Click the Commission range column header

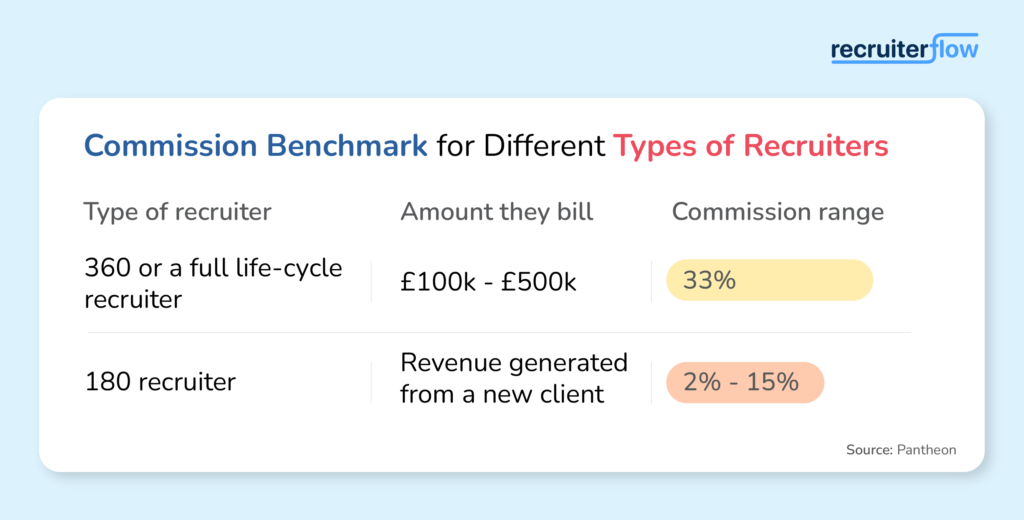click(778, 212)
